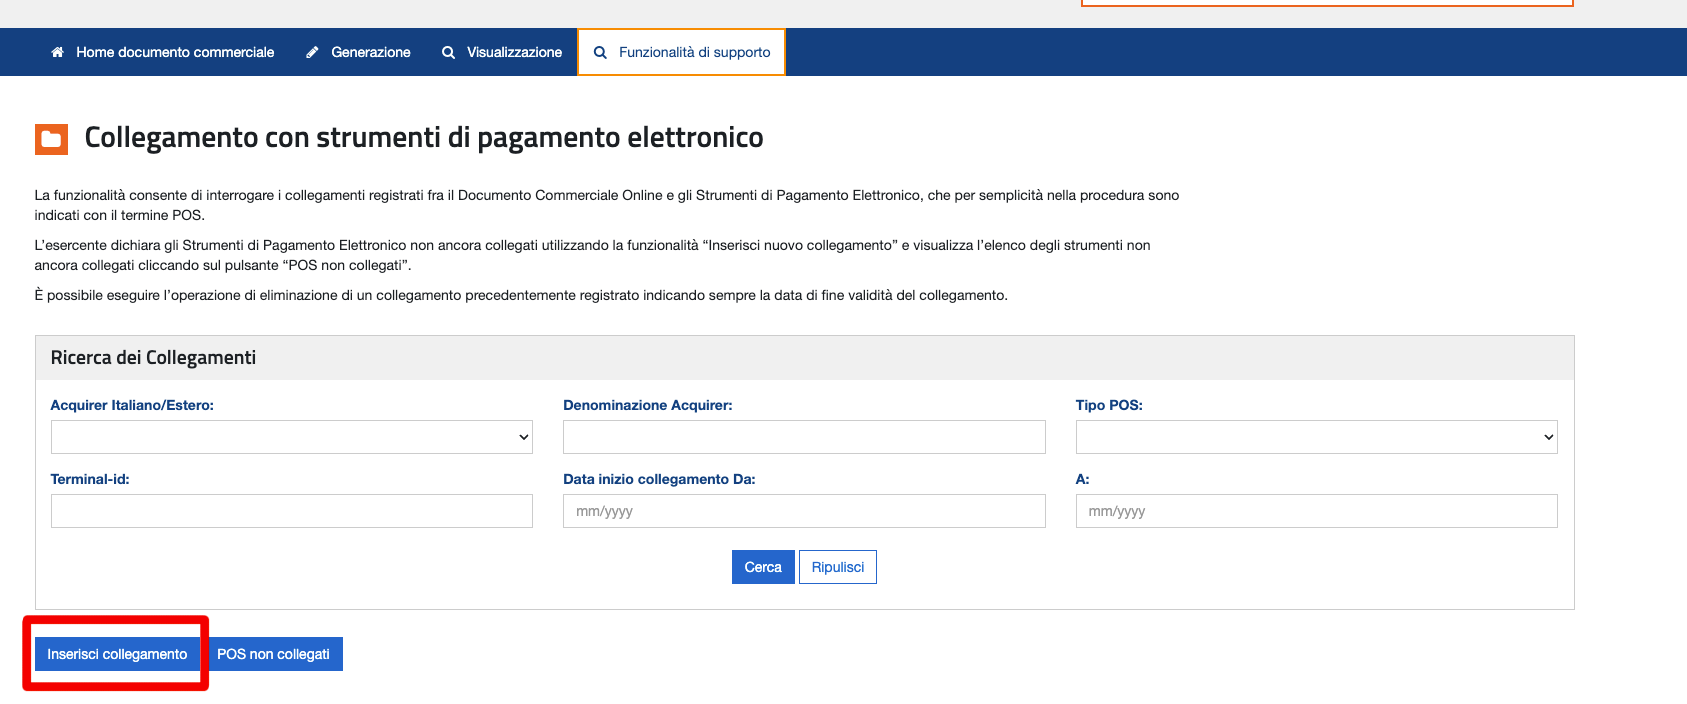Click the Inserisci collegamento button

(117, 654)
